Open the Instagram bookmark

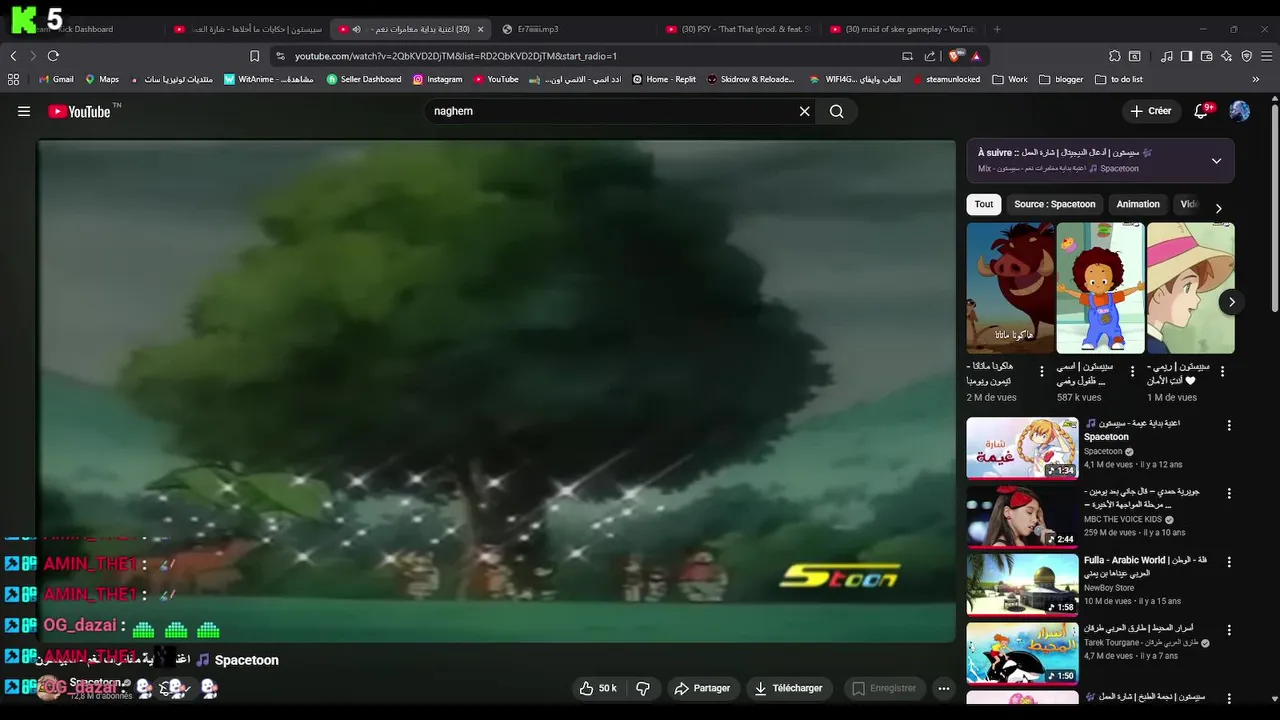pos(438,79)
